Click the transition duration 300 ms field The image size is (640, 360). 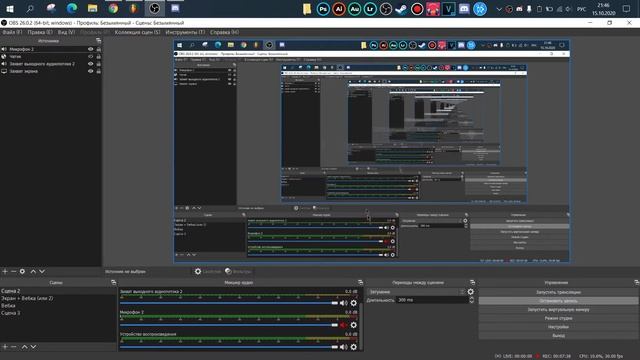click(x=432, y=300)
